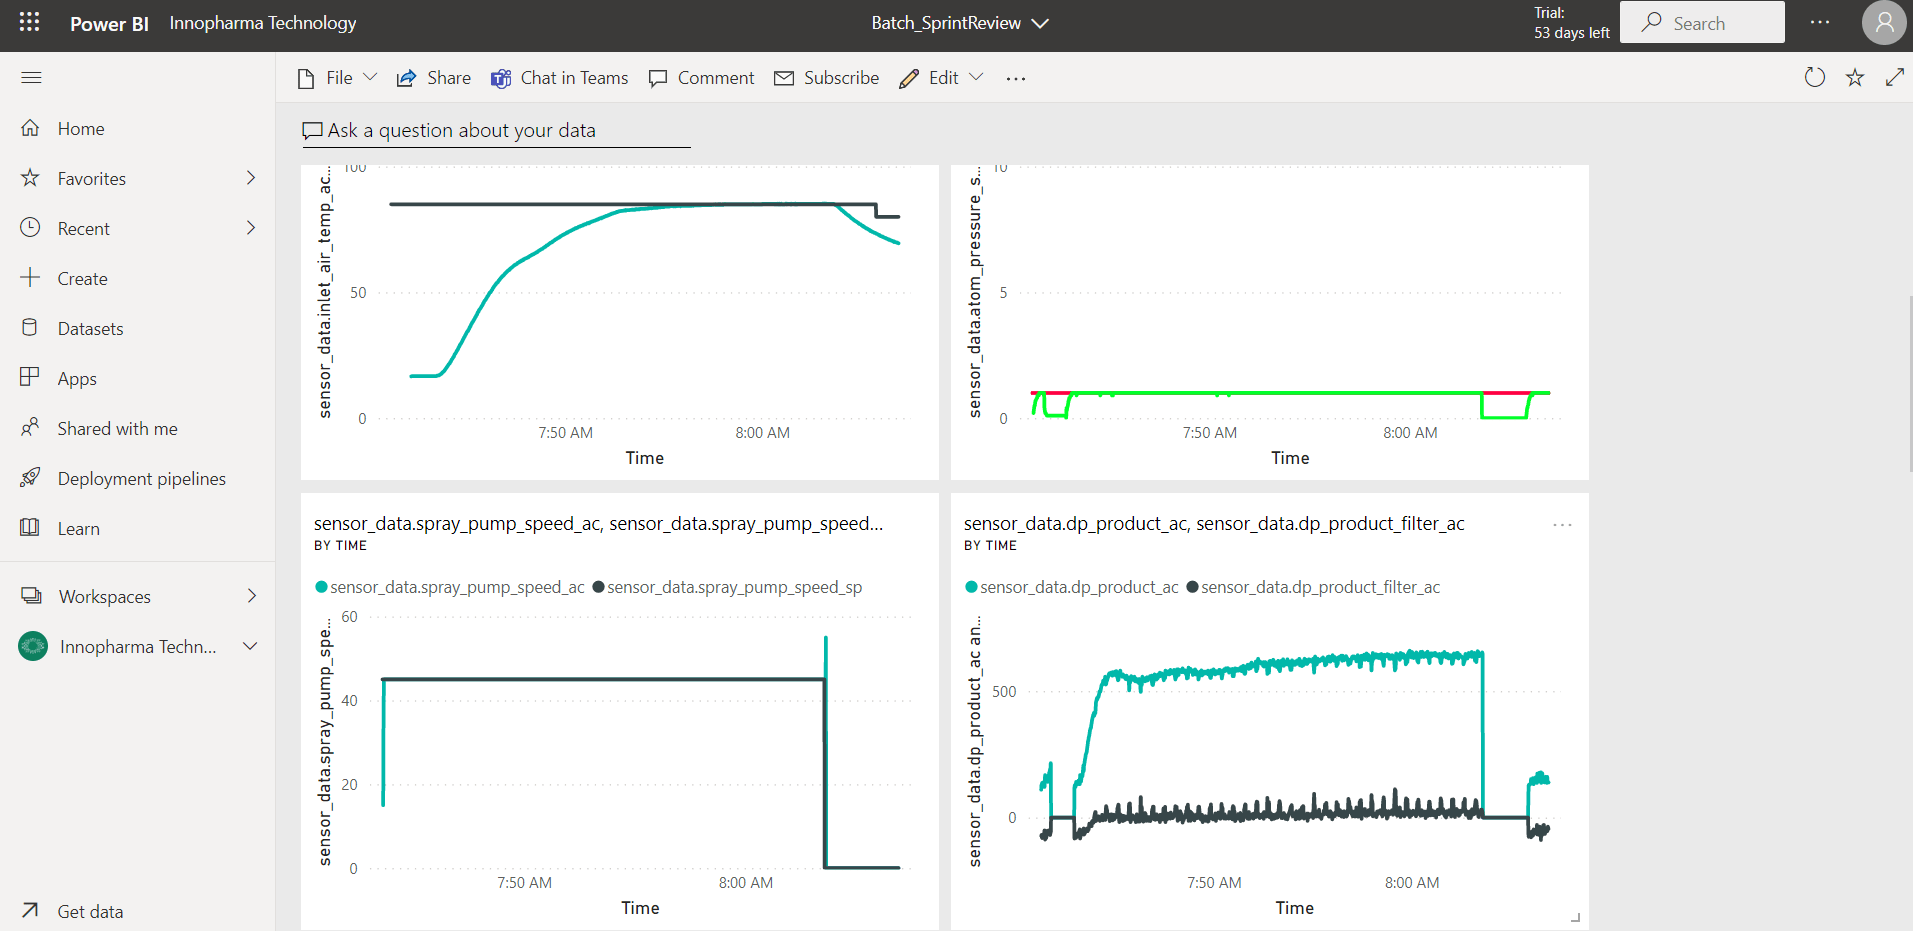Click Ask a question about your data

(x=461, y=131)
